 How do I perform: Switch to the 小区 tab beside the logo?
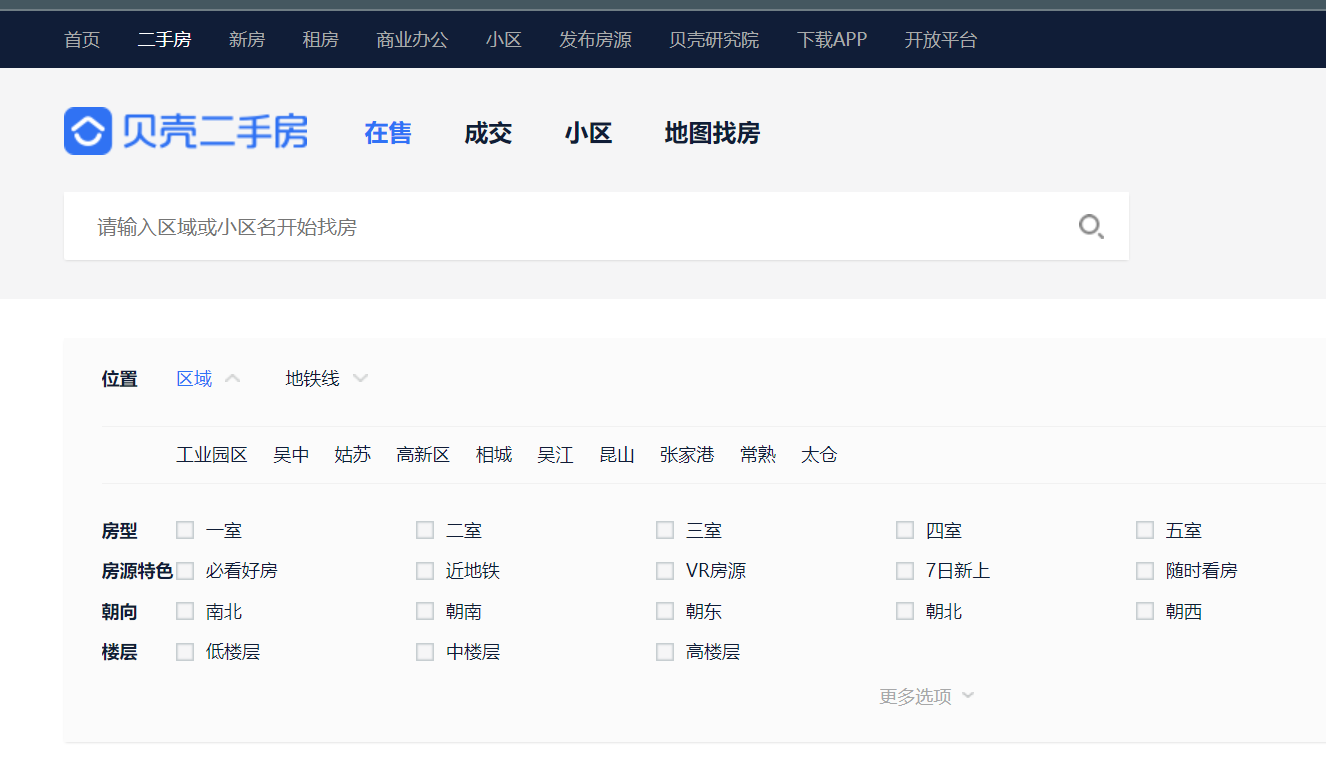[x=588, y=133]
